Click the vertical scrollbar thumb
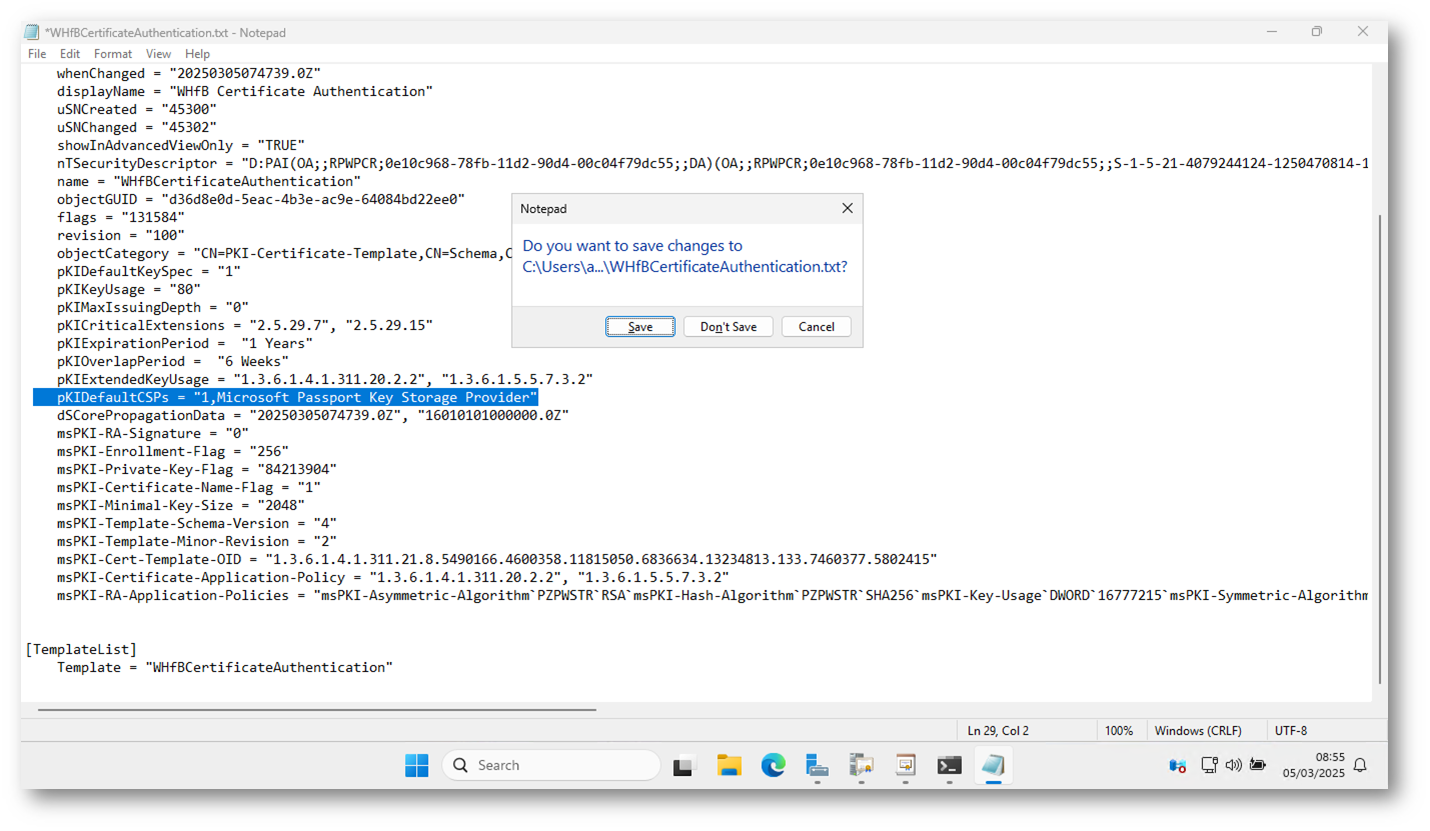This screenshot has height=831, width=1430. tap(1380, 448)
